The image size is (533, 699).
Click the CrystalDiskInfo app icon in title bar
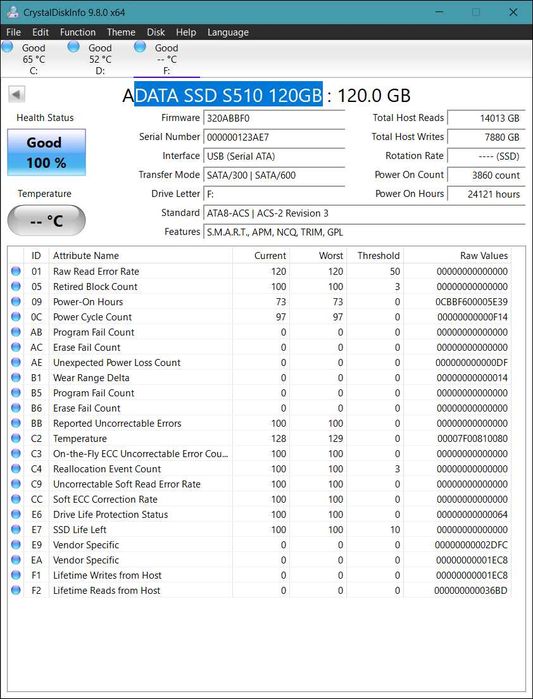pos(12,12)
